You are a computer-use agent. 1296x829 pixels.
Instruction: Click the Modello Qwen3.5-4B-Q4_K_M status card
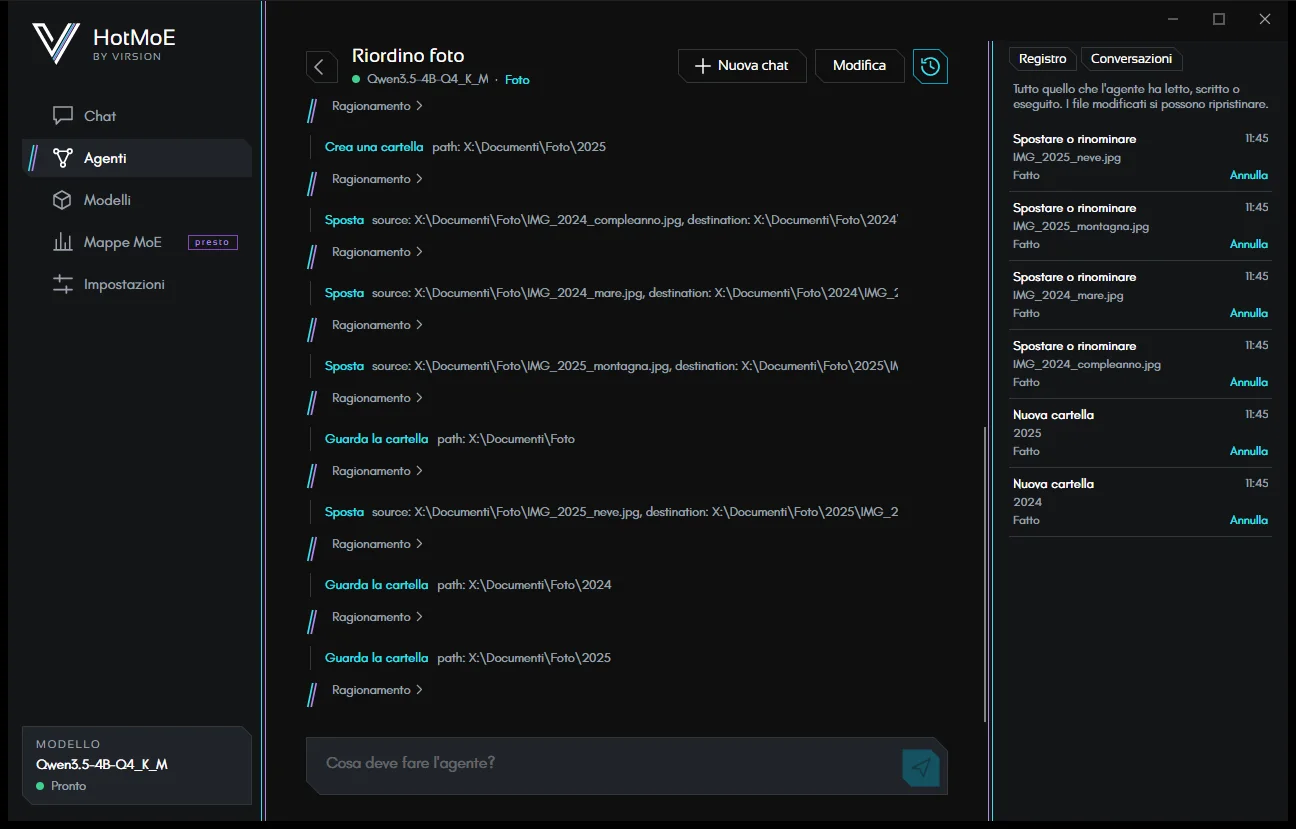coord(137,765)
